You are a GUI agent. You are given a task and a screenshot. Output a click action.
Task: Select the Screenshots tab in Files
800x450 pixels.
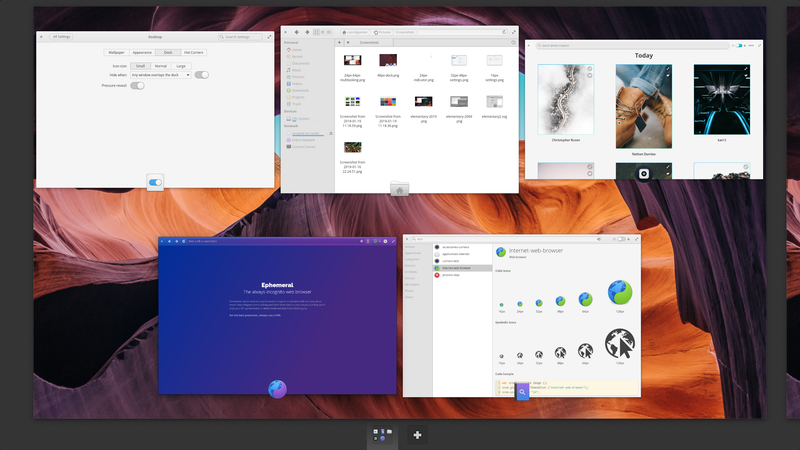[x=369, y=43]
